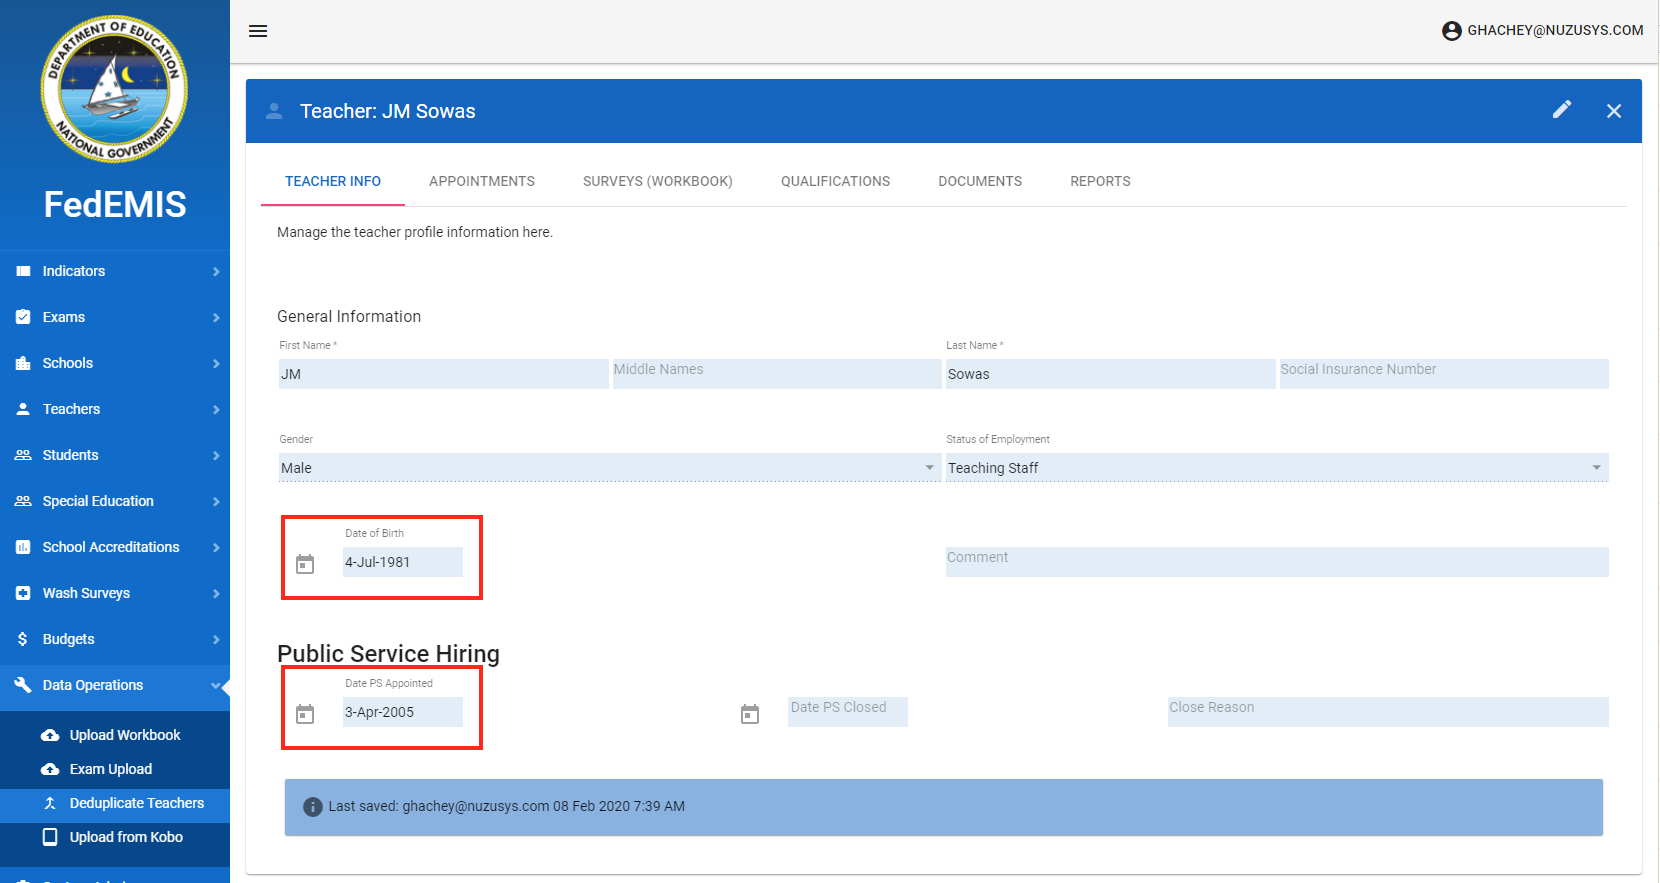Open Status of Employment dropdown
Viewport: 1660px width, 883px height.
pos(1275,468)
